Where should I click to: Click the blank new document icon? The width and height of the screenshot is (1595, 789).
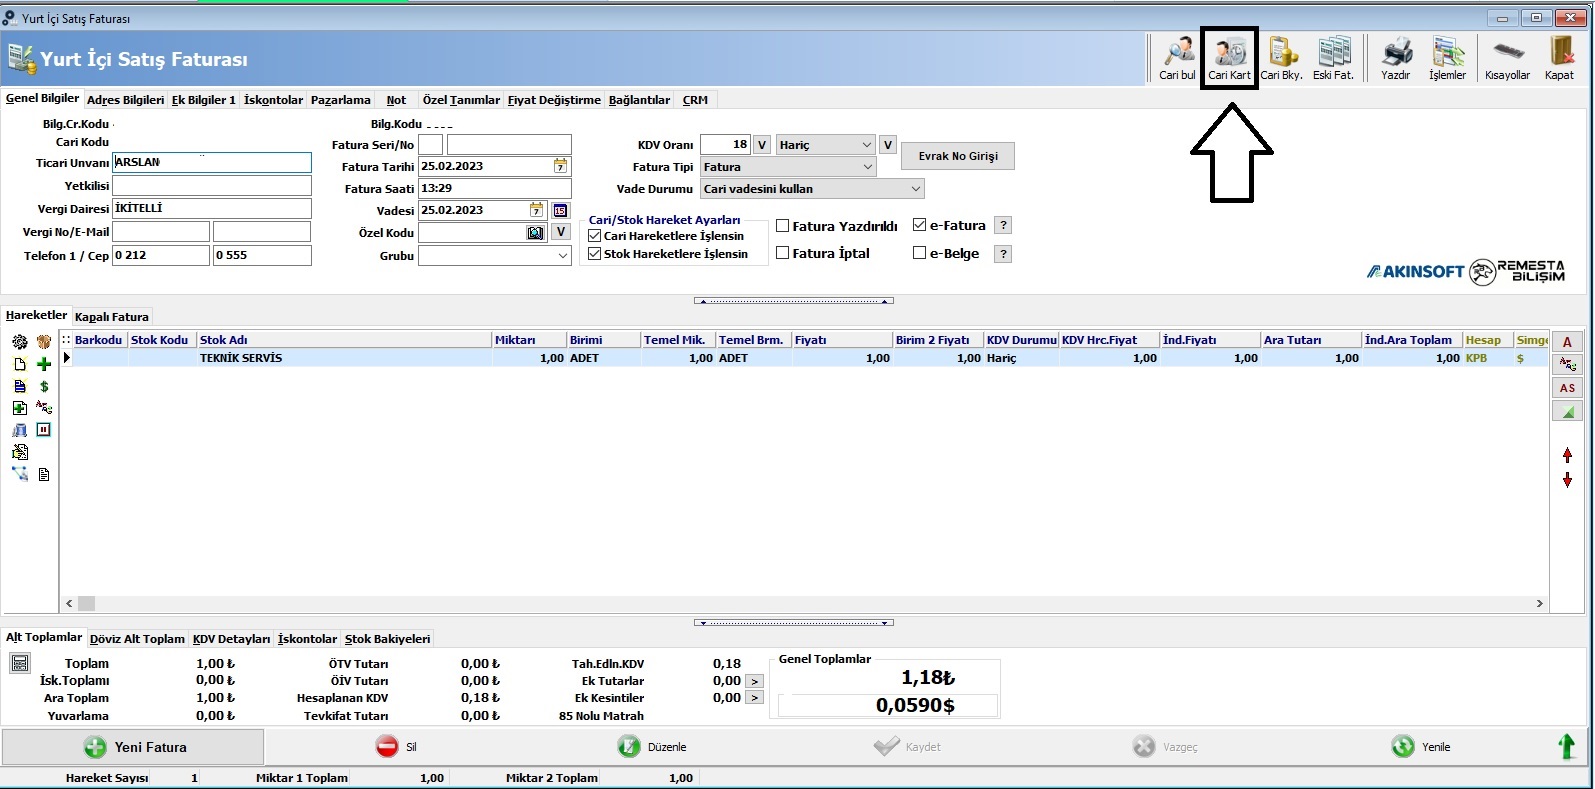coord(20,364)
